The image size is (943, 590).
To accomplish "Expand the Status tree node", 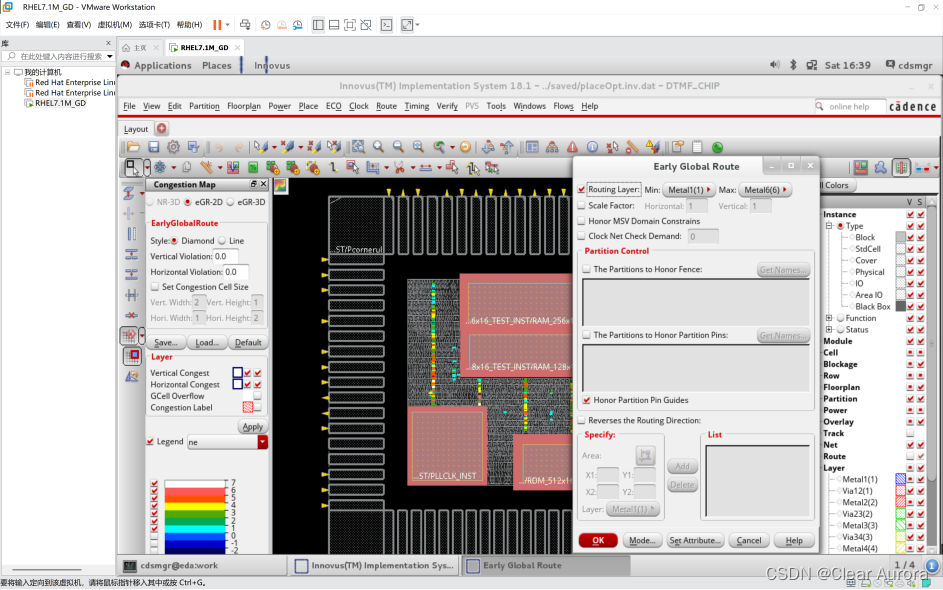I will 829,330.
